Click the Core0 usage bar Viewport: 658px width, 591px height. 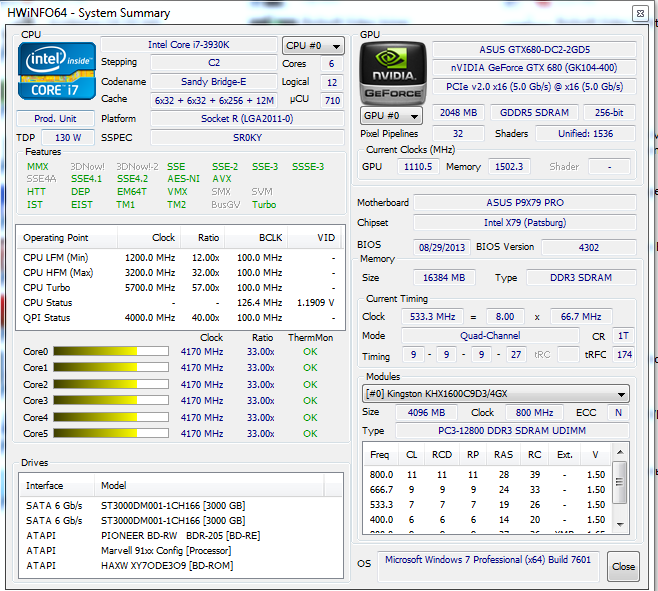pyautogui.click(x=111, y=351)
